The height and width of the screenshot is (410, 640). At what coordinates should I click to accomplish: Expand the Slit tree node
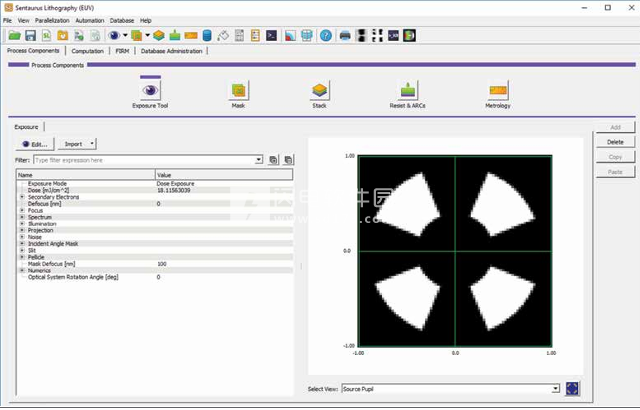22,250
